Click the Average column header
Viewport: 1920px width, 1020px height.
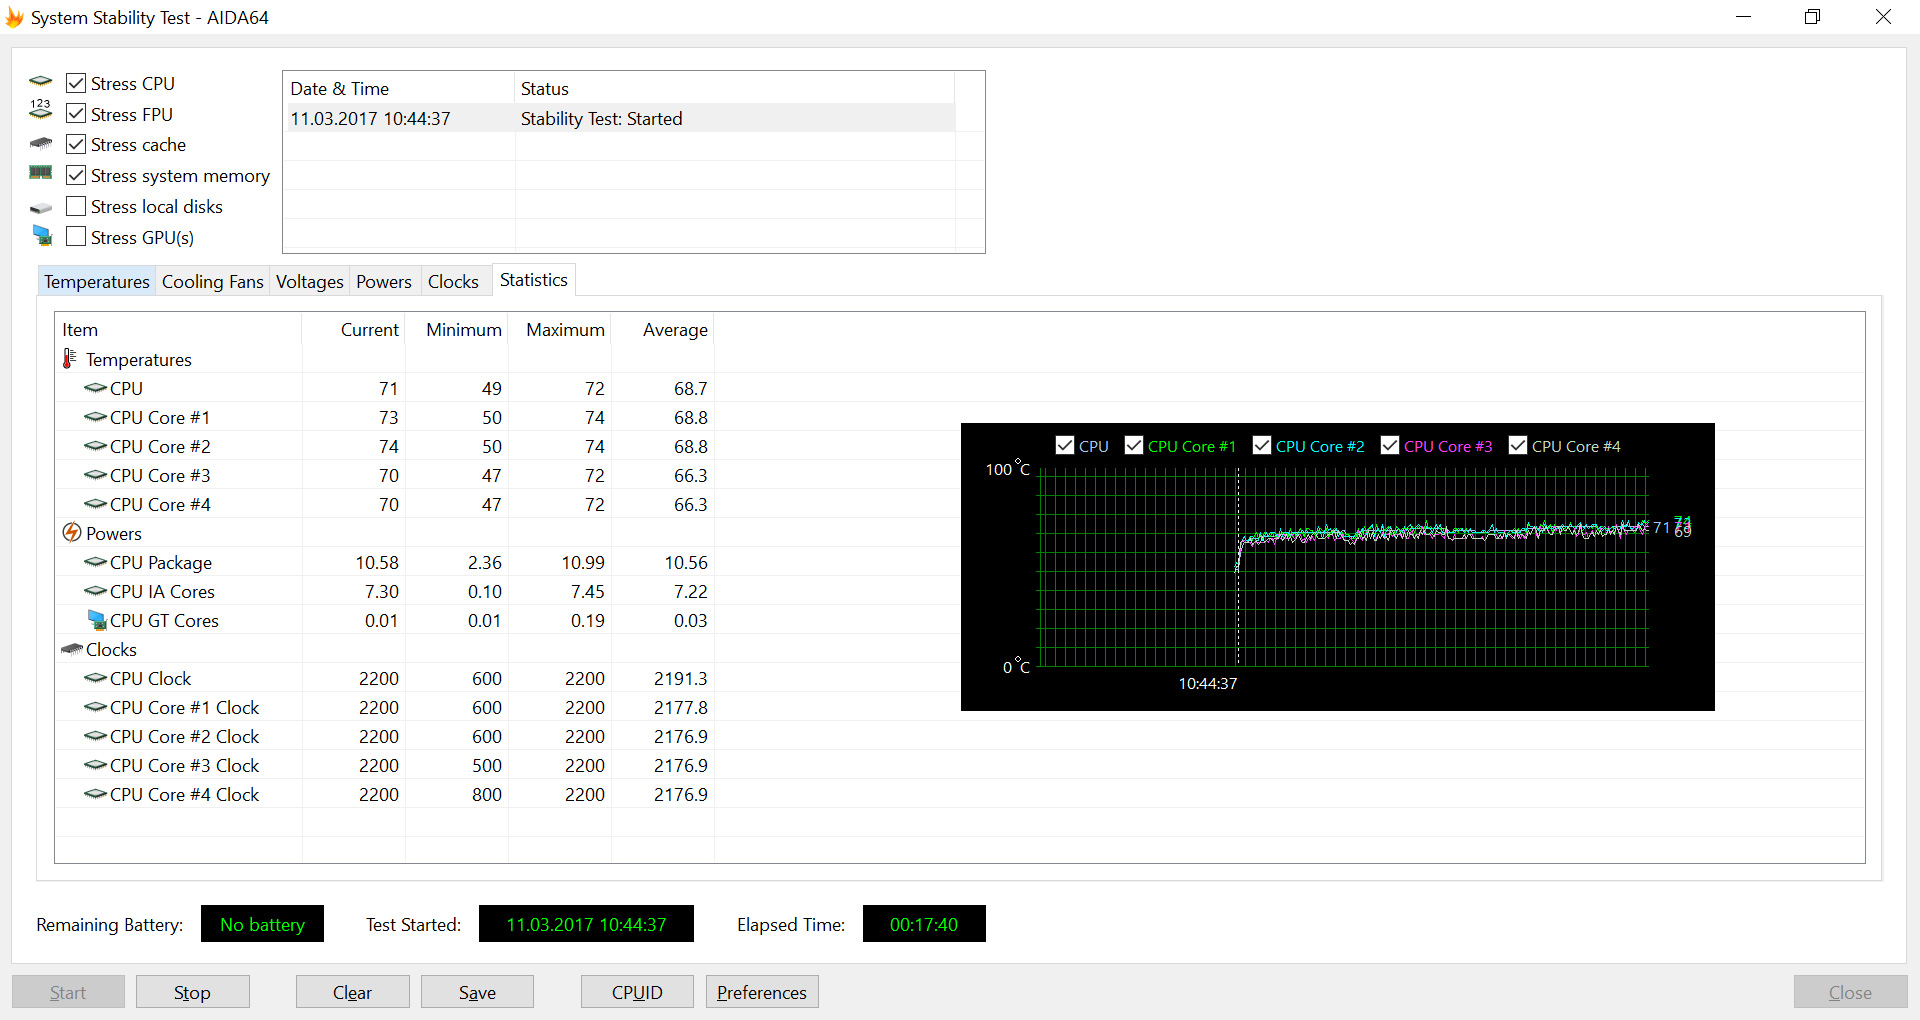(x=663, y=329)
